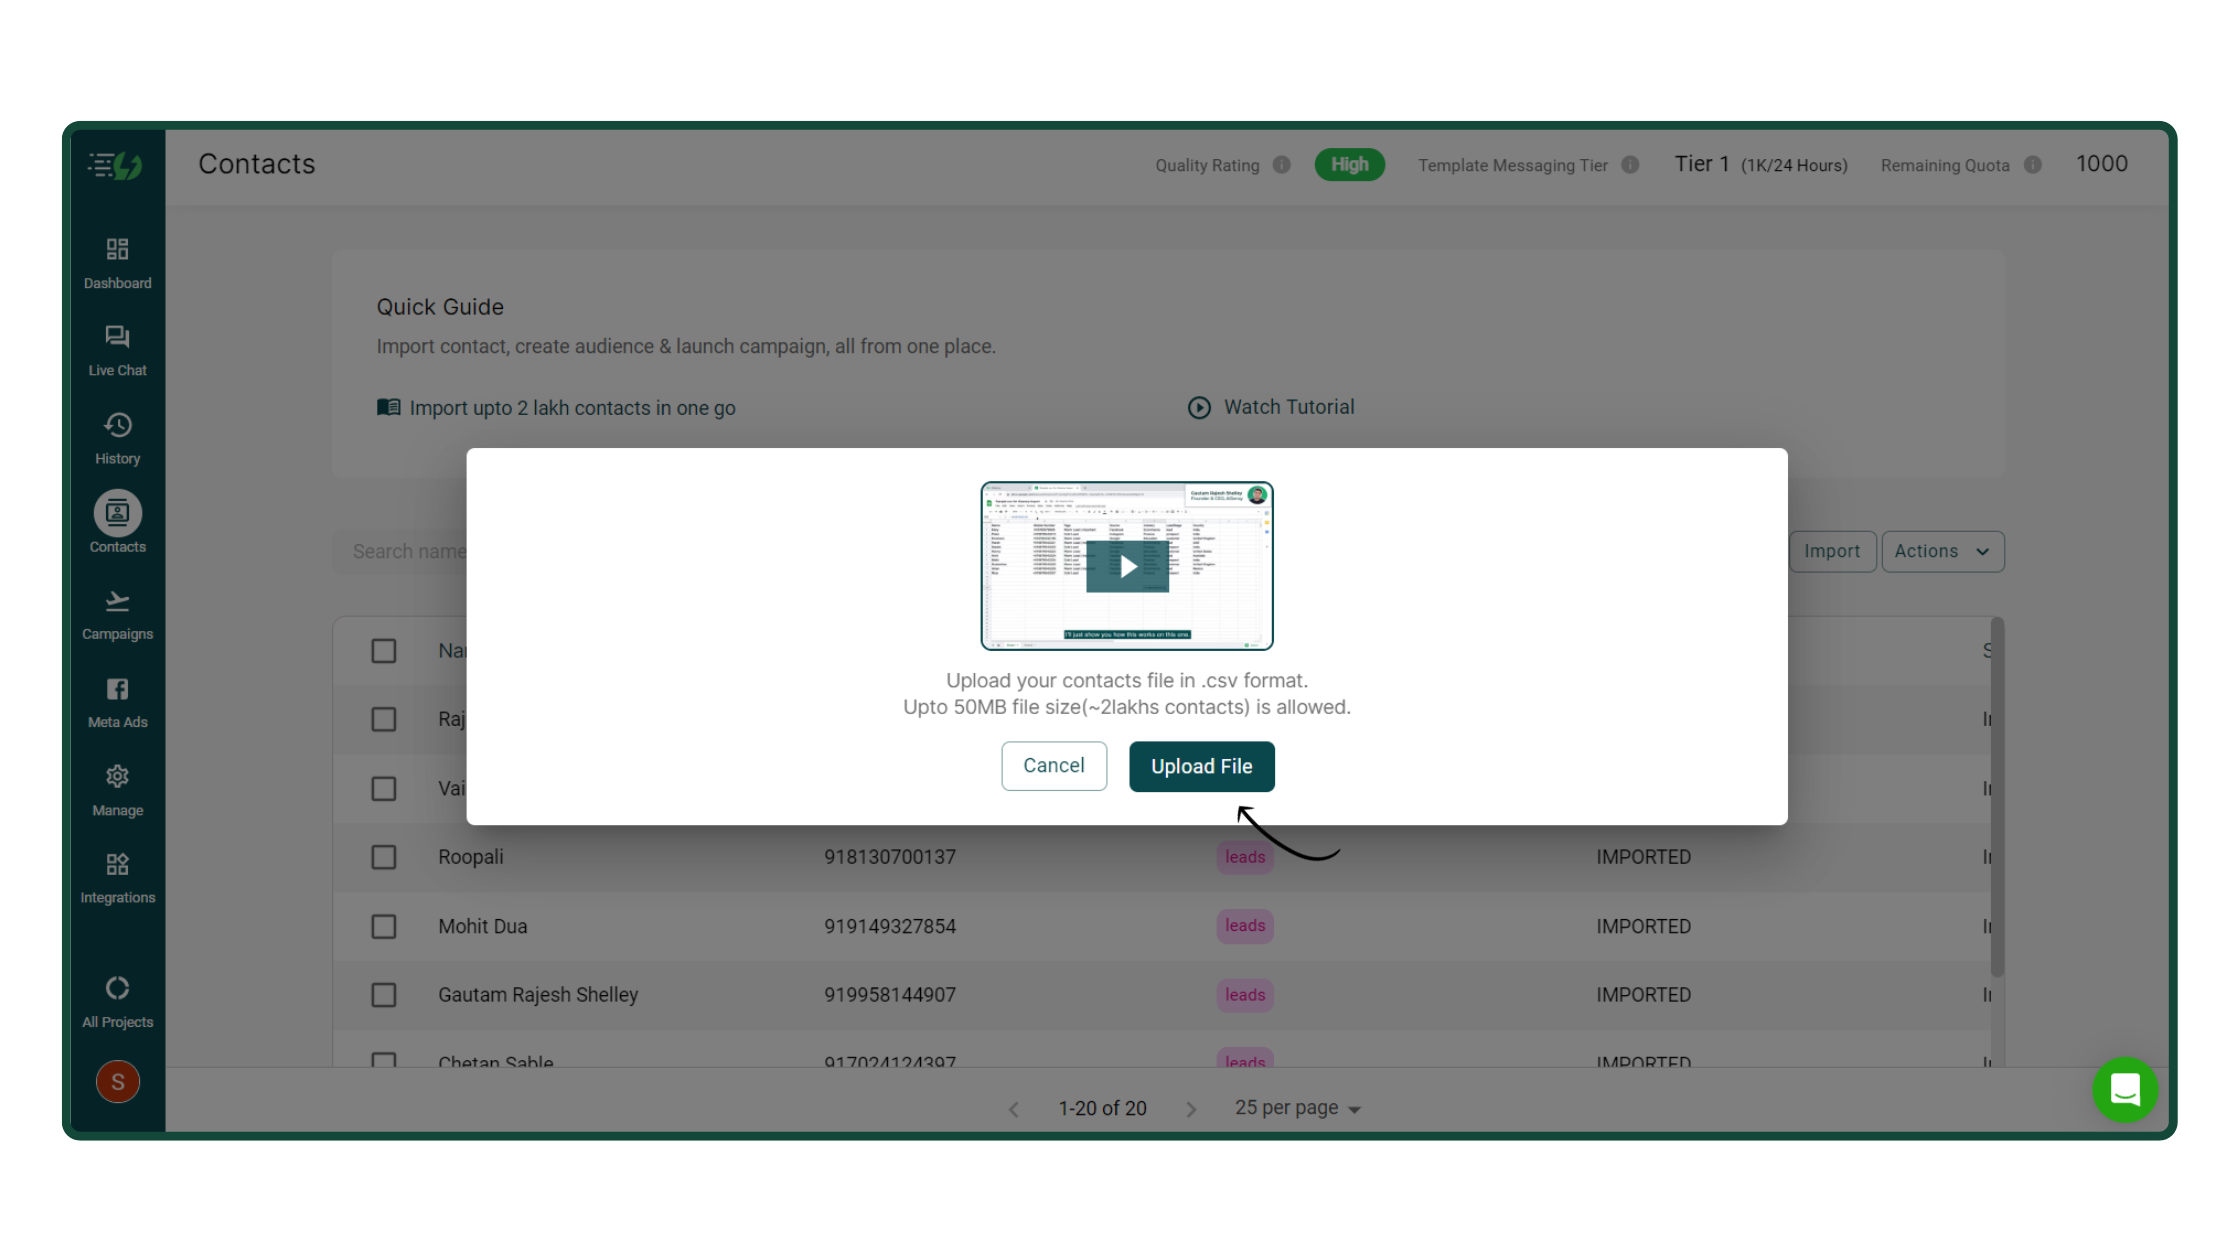Check the box for Gautam Rajesh Shelley
The width and height of the screenshot is (2240, 1260).
[x=384, y=995]
